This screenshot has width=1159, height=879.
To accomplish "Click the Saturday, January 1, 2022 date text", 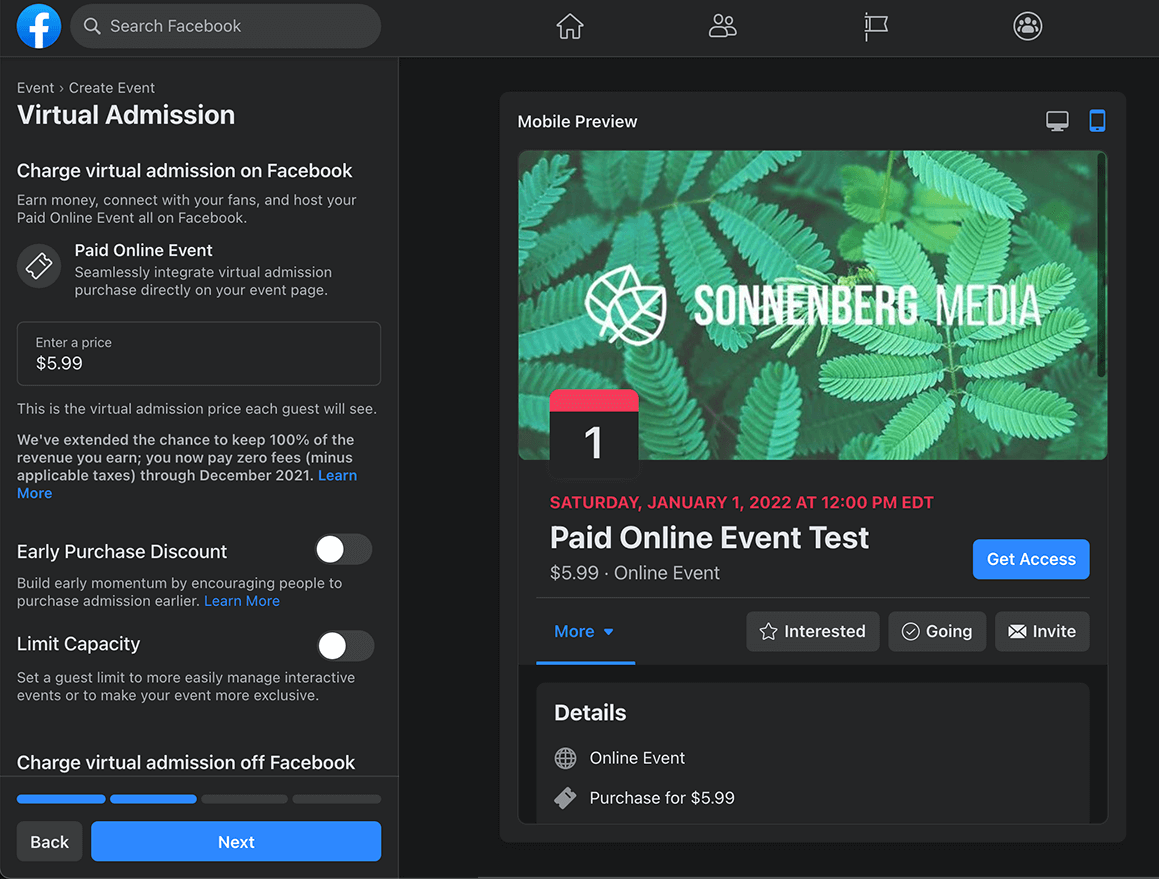I will click(x=741, y=503).
